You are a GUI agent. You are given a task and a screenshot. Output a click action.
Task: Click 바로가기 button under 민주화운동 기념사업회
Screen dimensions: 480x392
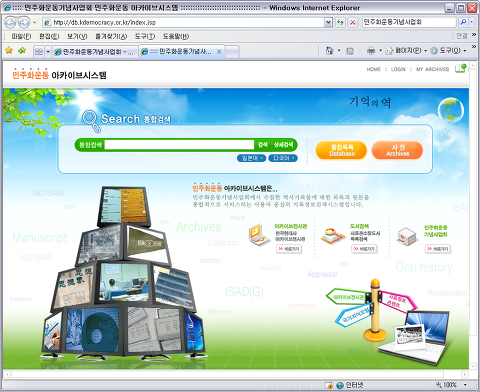pos(438,249)
